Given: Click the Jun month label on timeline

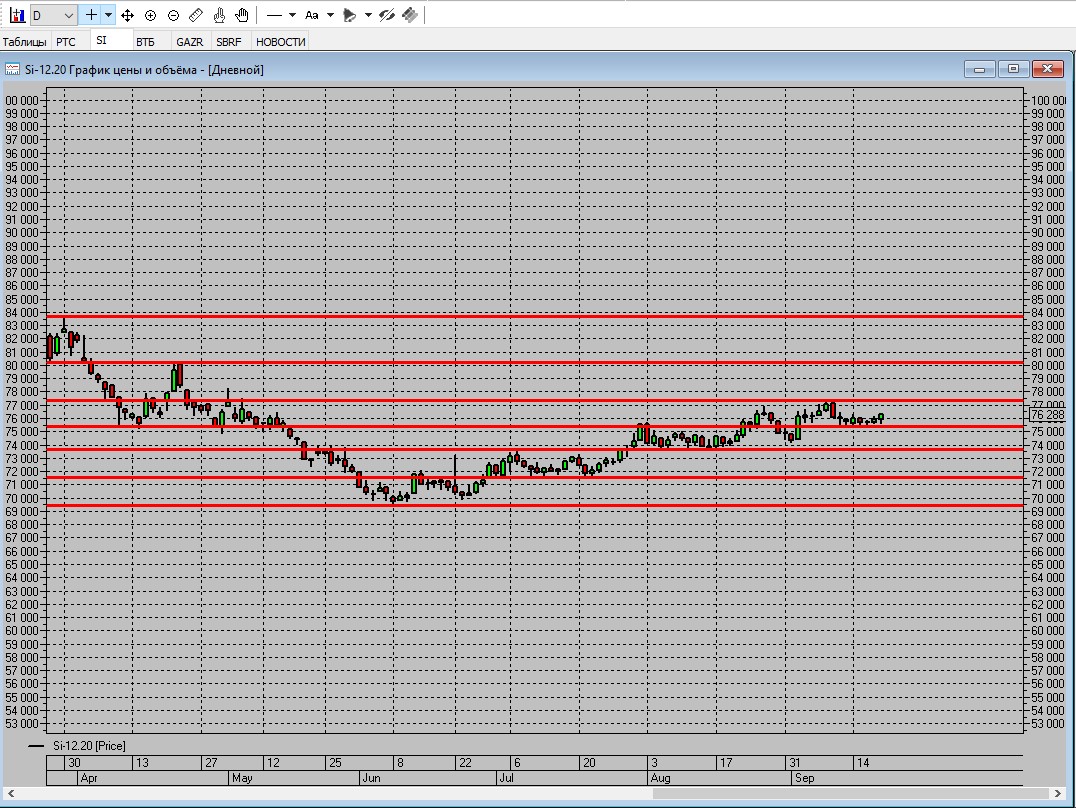Looking at the screenshot, I should pyautogui.click(x=371, y=778).
